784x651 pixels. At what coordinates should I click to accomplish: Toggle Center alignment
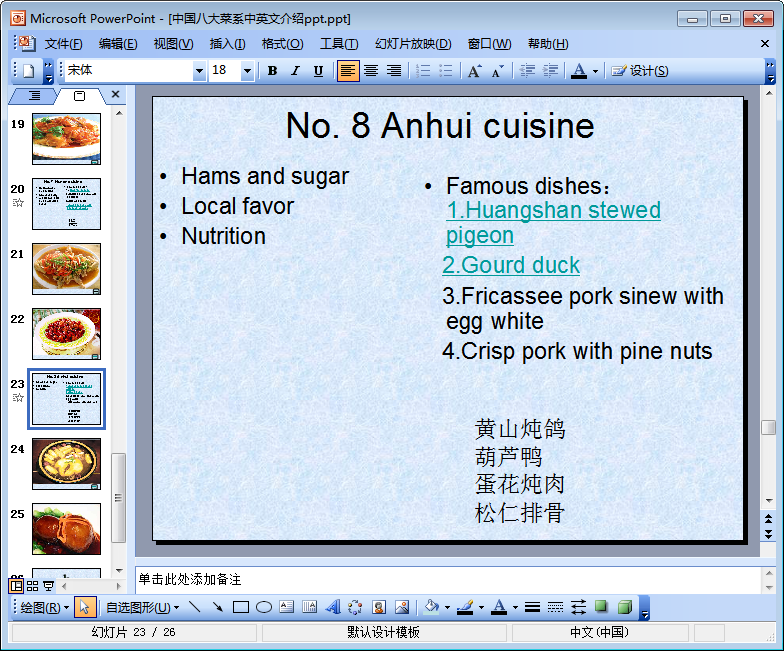pos(370,71)
